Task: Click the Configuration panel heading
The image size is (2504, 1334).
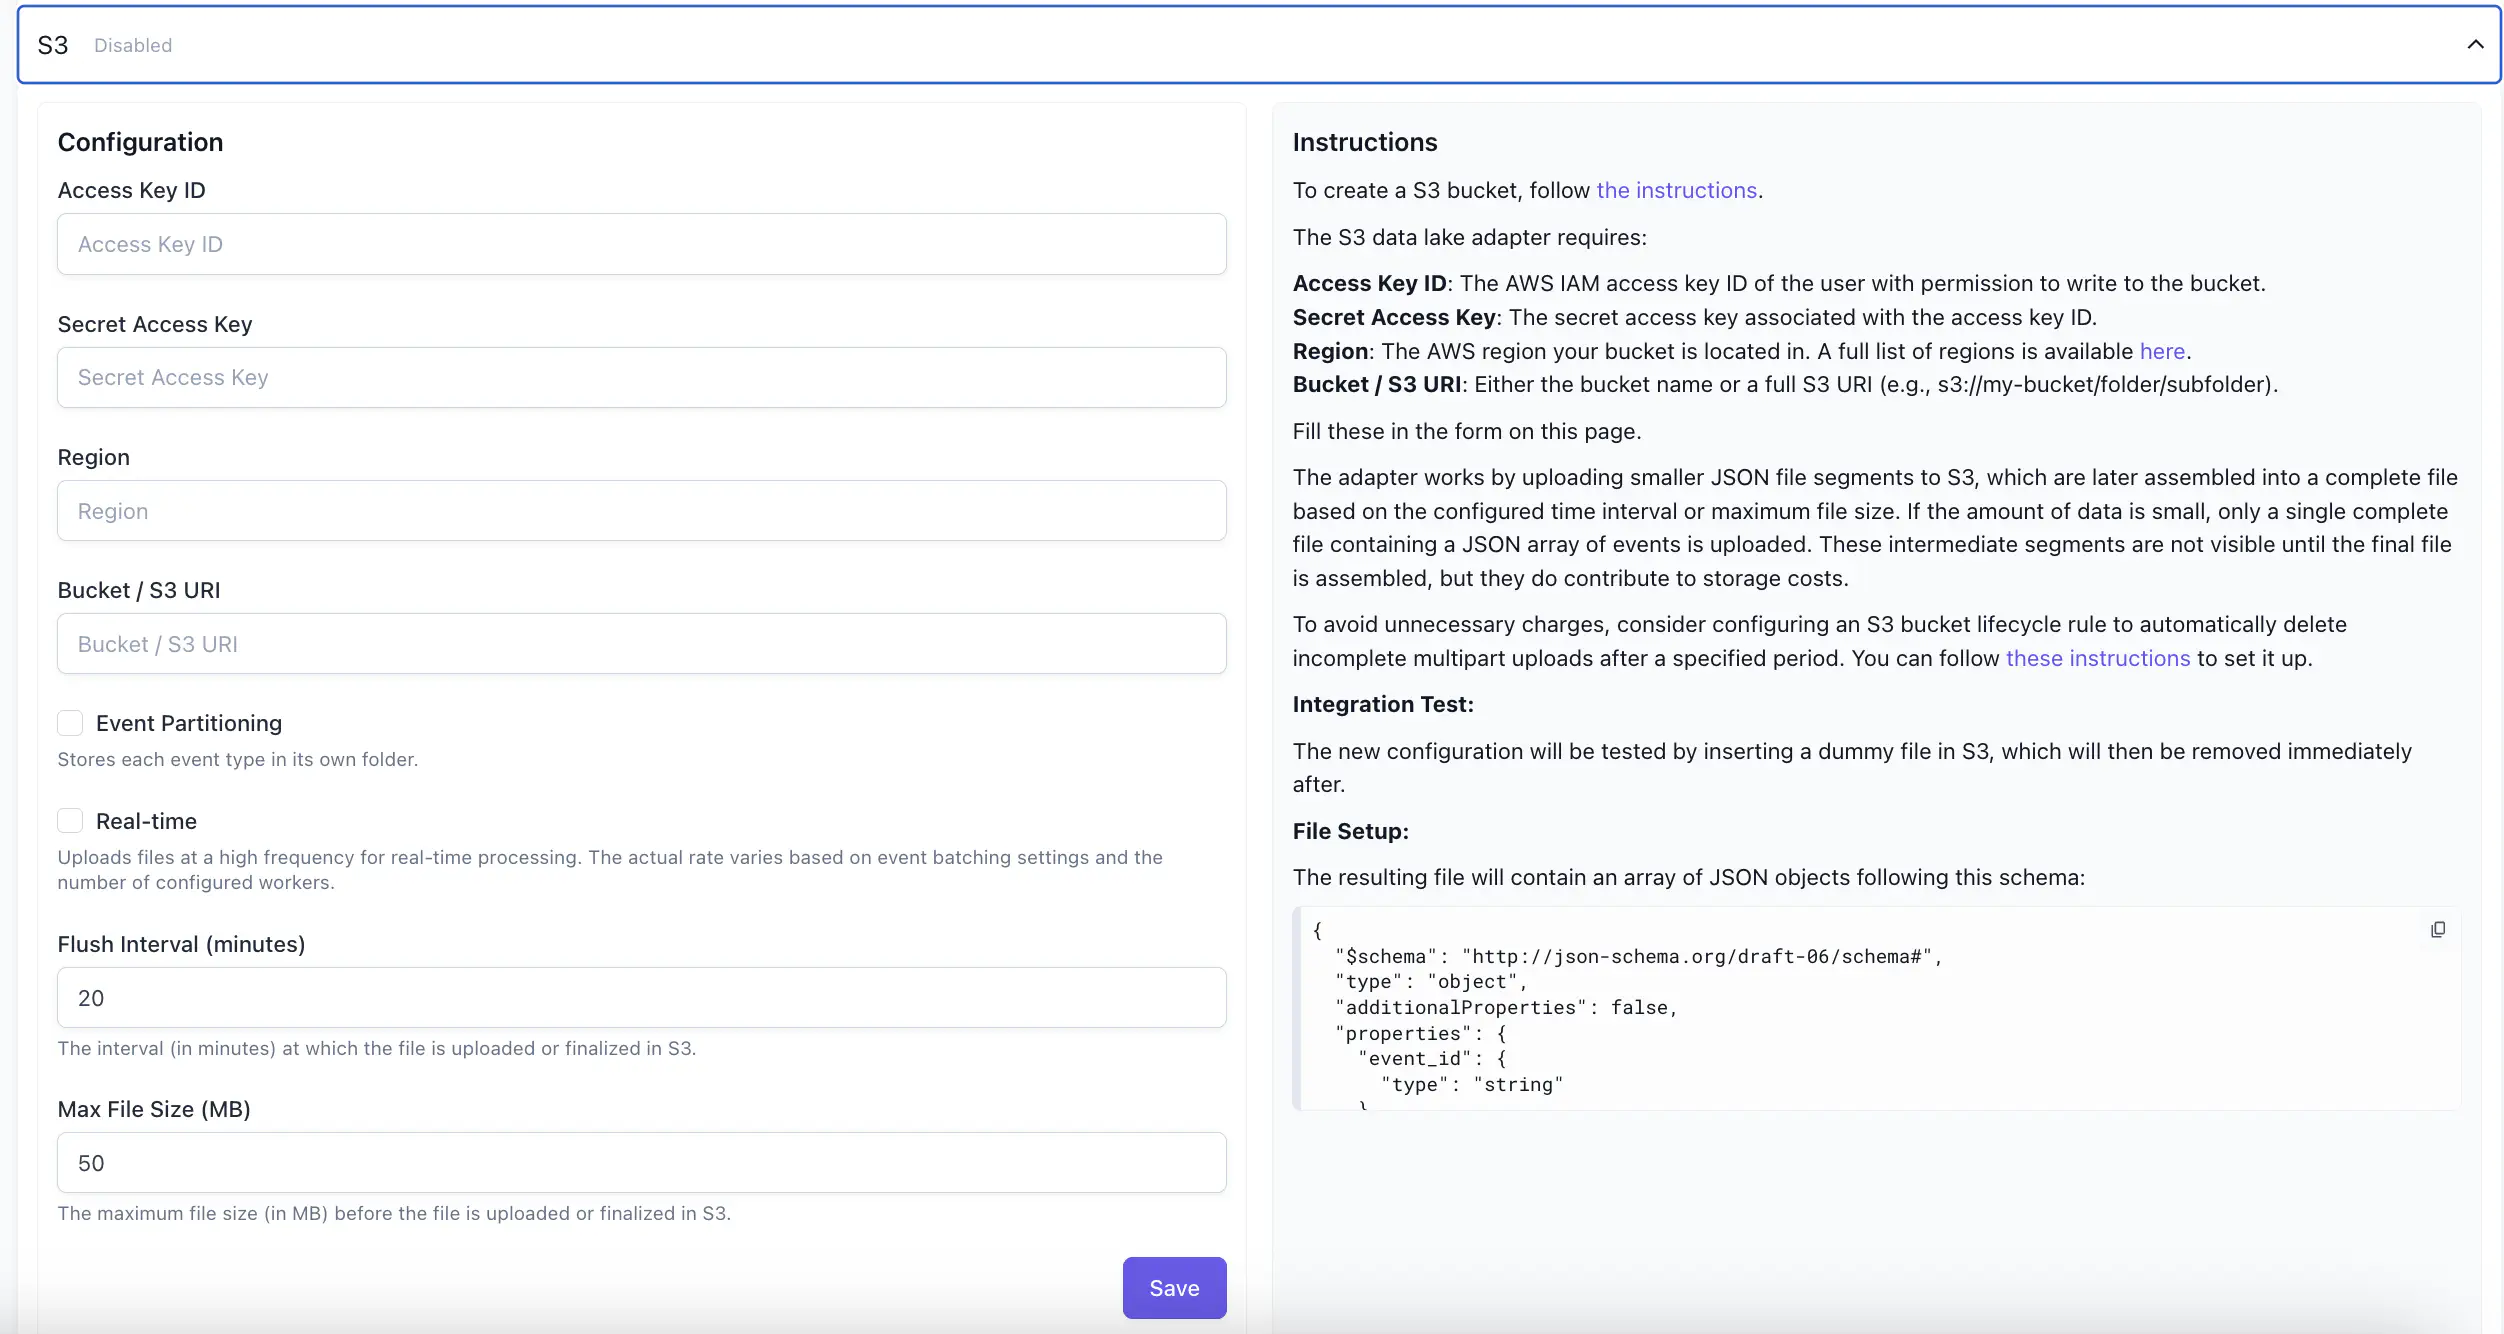Action: click(x=140, y=142)
